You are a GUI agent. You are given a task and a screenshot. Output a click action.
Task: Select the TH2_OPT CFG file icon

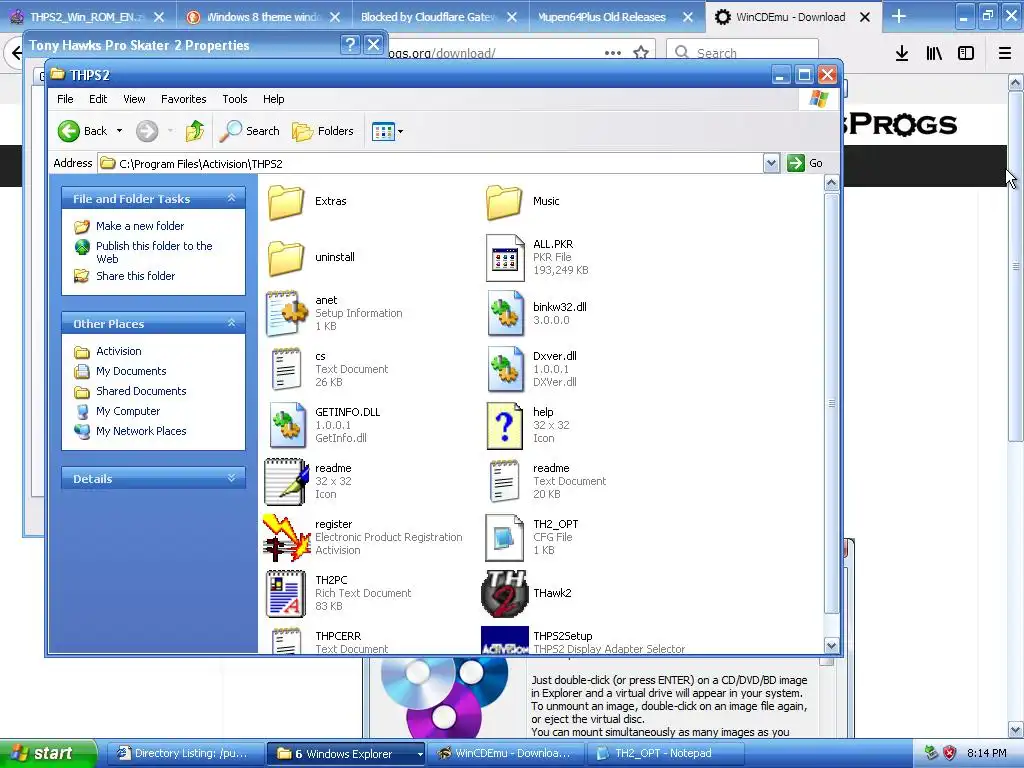pyautogui.click(x=504, y=537)
